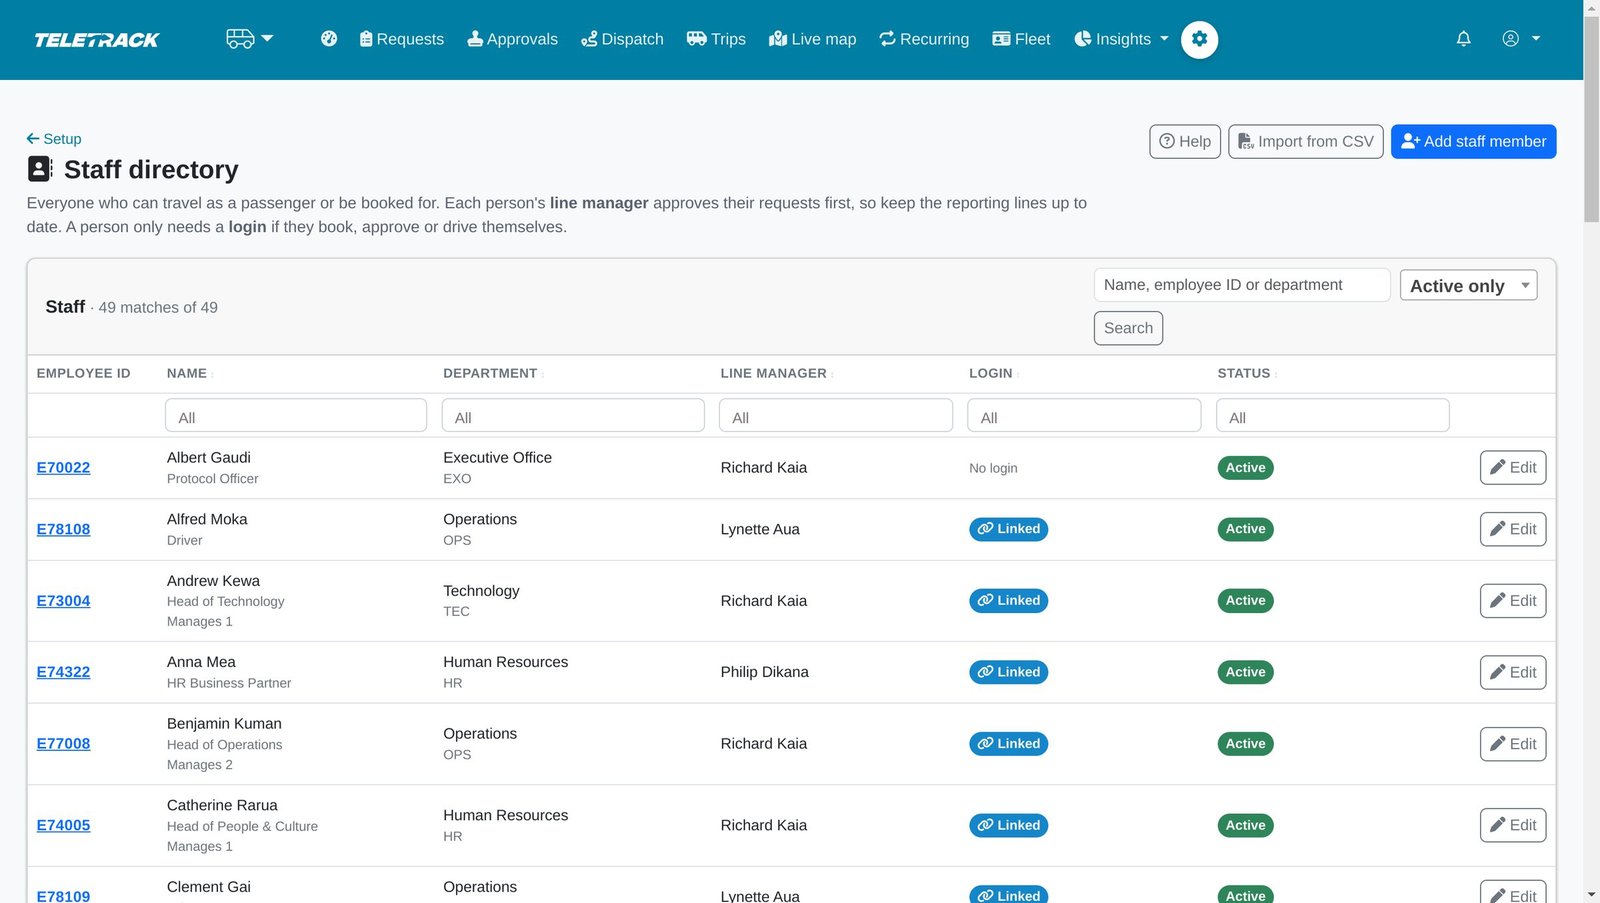This screenshot has height=903, width=1600.
Task: Open the Login filter dropdown
Action: point(1084,416)
